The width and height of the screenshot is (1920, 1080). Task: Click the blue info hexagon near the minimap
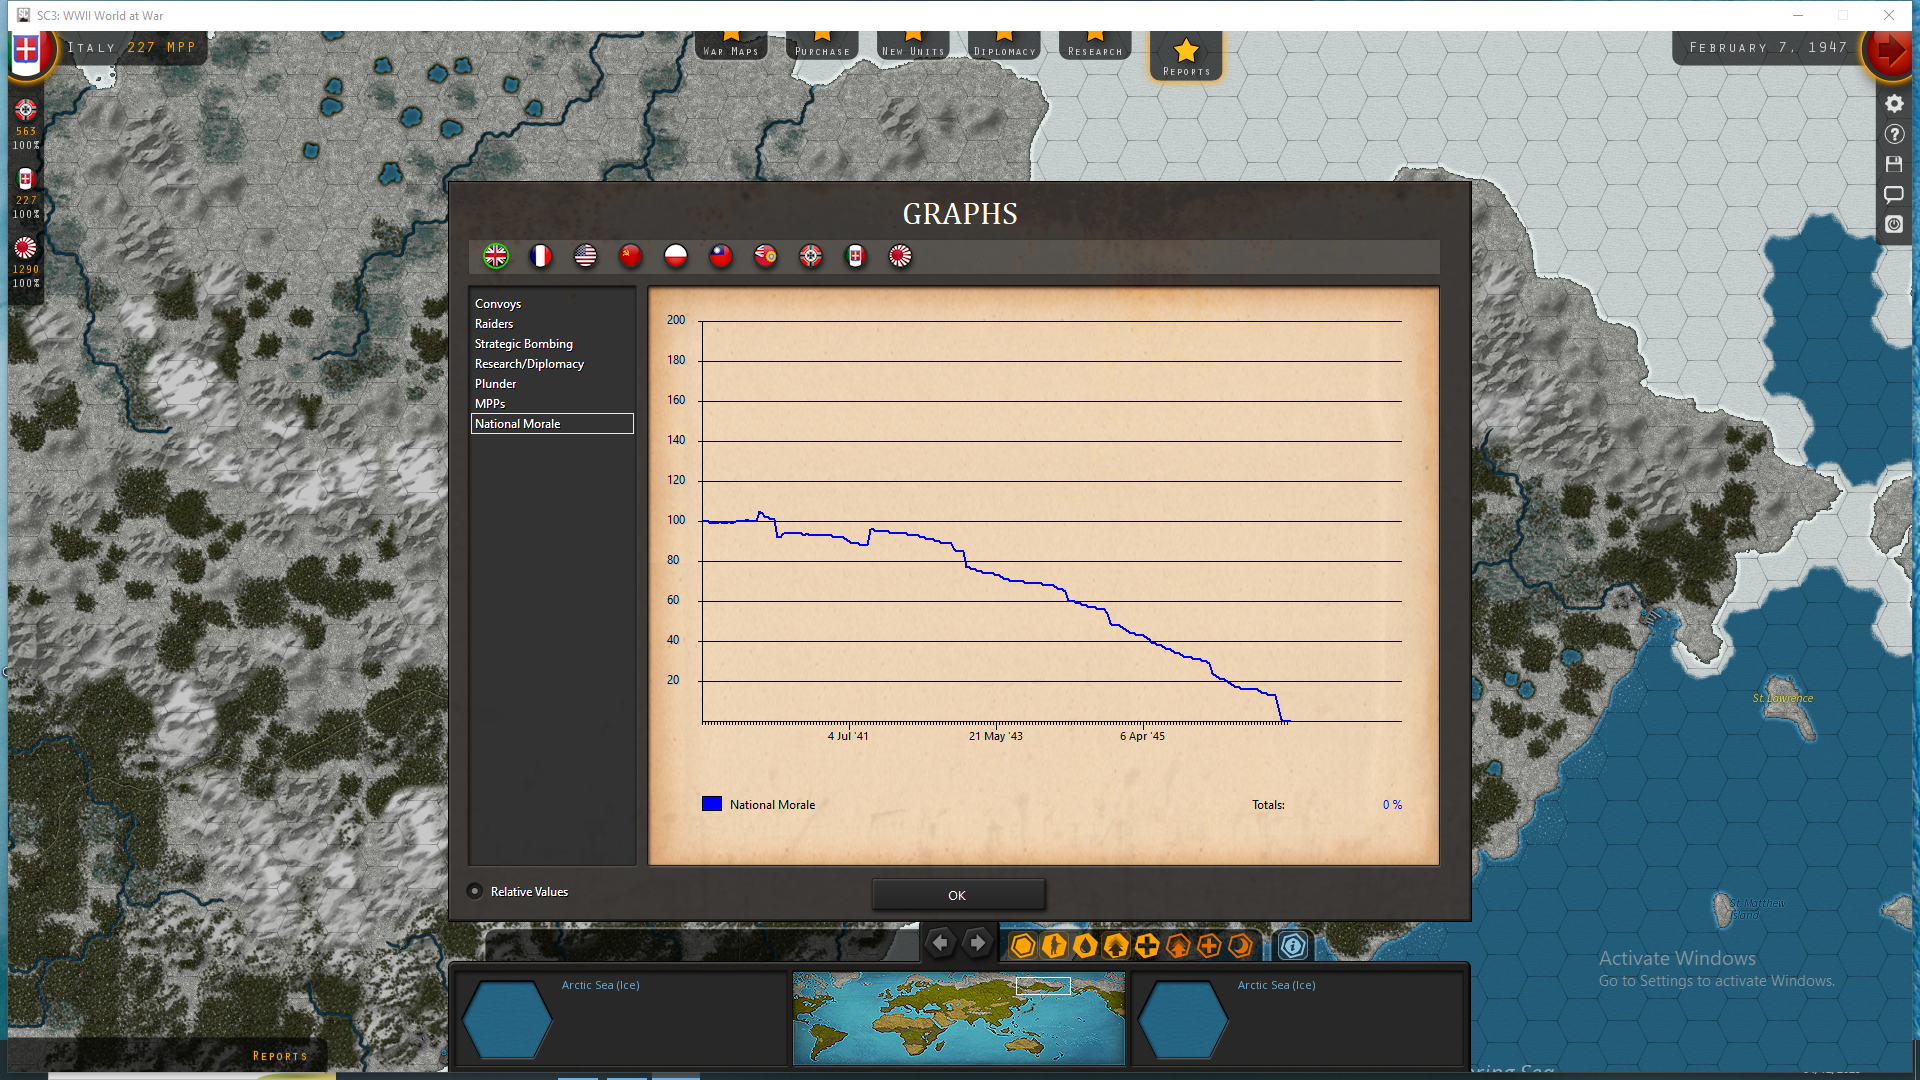pyautogui.click(x=1293, y=944)
